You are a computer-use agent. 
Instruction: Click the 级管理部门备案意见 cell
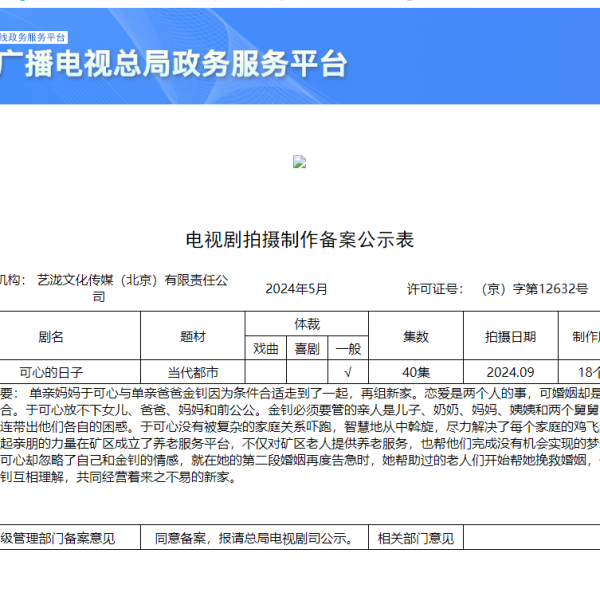pos(70,538)
